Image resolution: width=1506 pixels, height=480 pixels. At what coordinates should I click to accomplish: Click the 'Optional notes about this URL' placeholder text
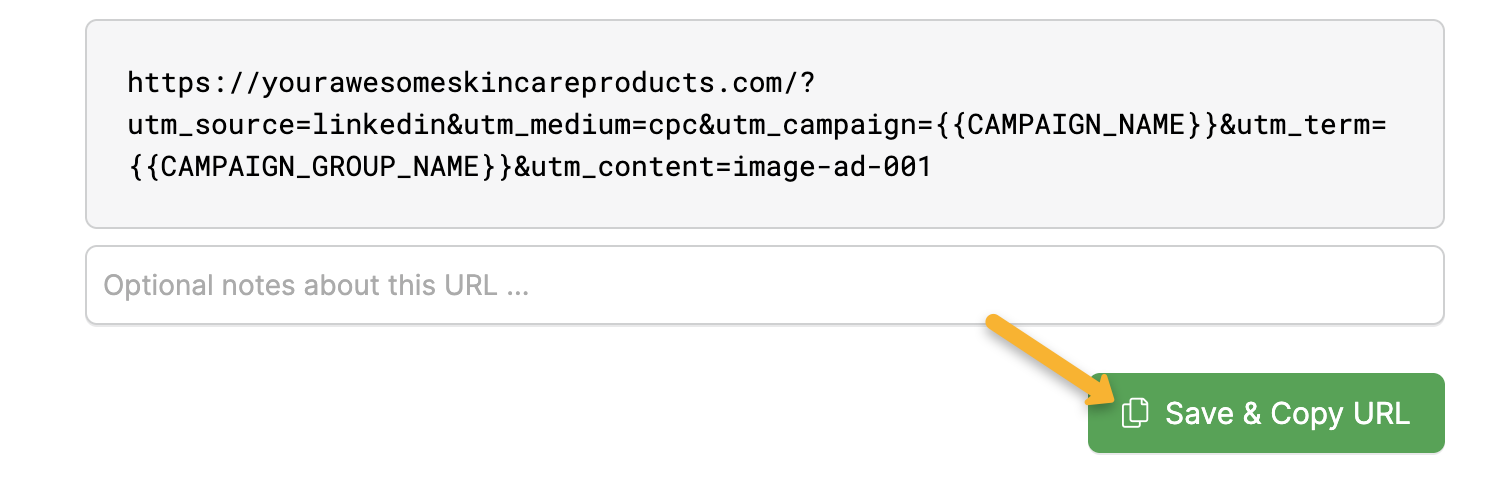click(316, 286)
